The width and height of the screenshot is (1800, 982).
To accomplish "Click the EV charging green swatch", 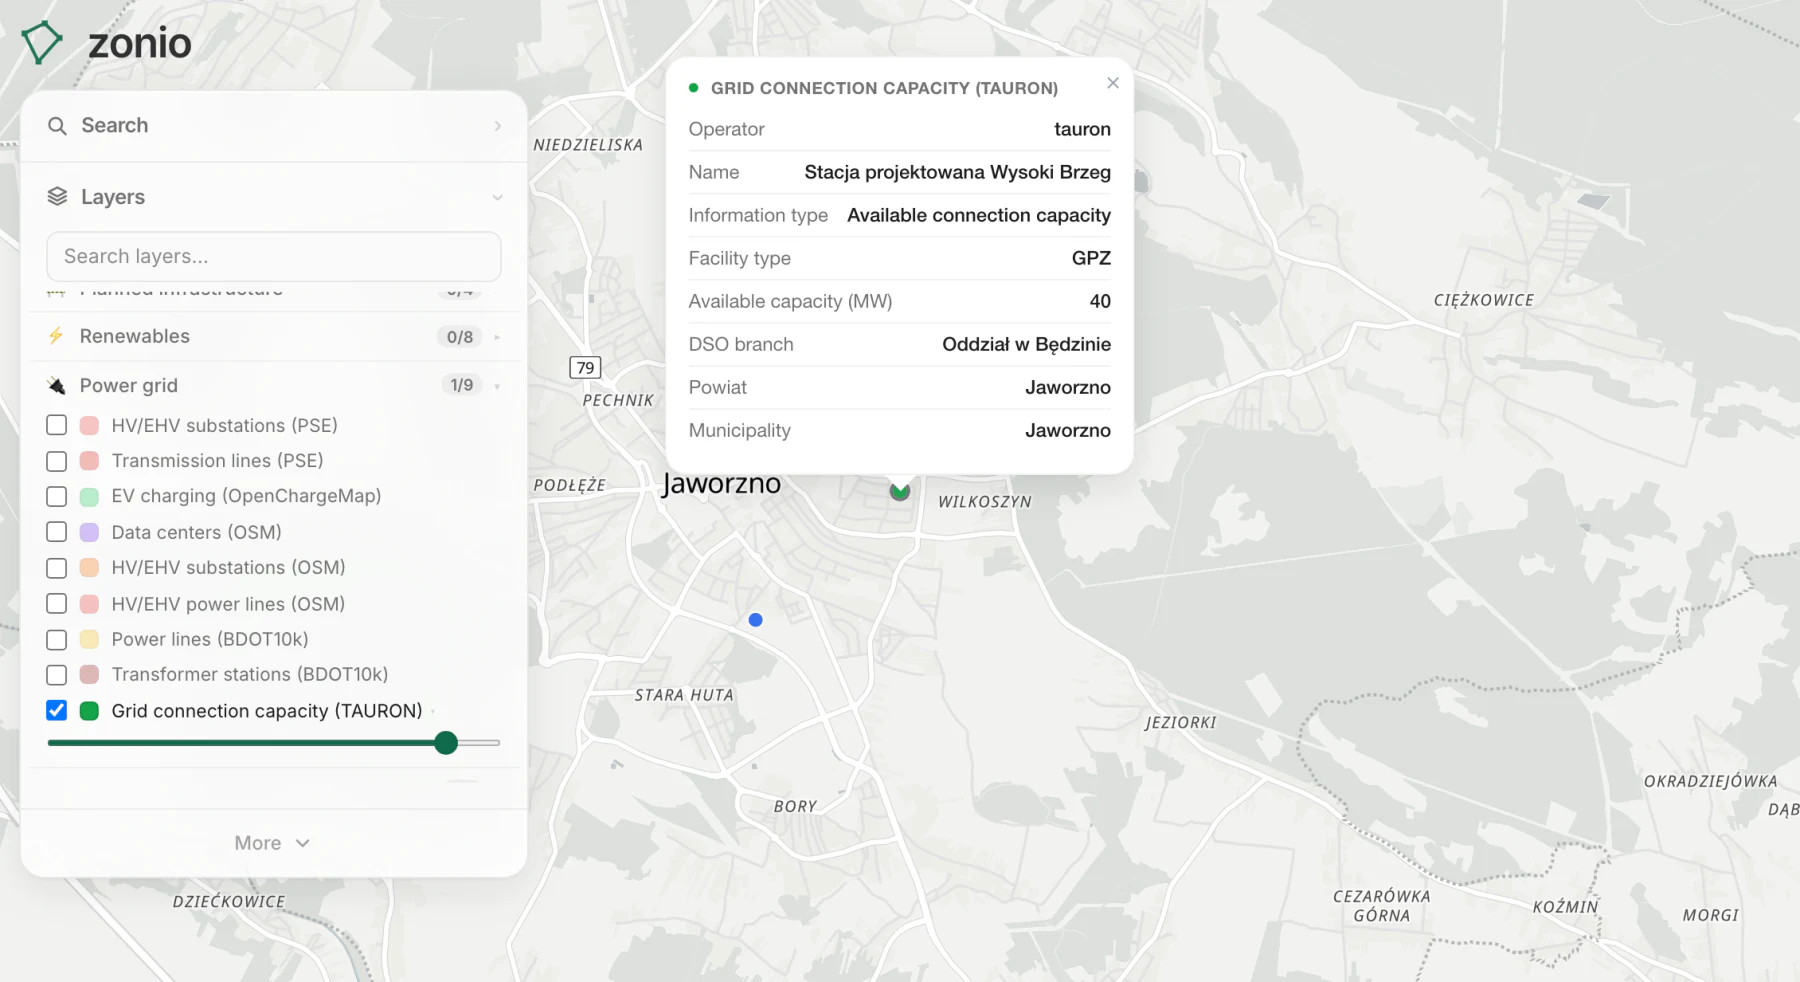I will click(x=89, y=496).
